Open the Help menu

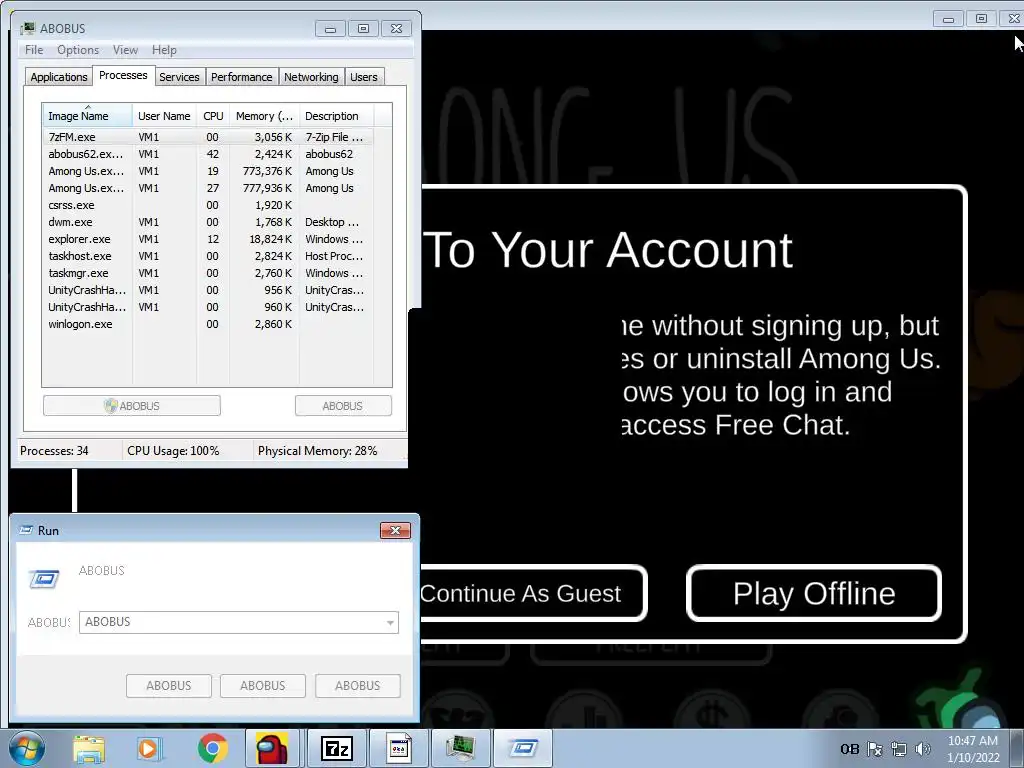click(x=164, y=50)
